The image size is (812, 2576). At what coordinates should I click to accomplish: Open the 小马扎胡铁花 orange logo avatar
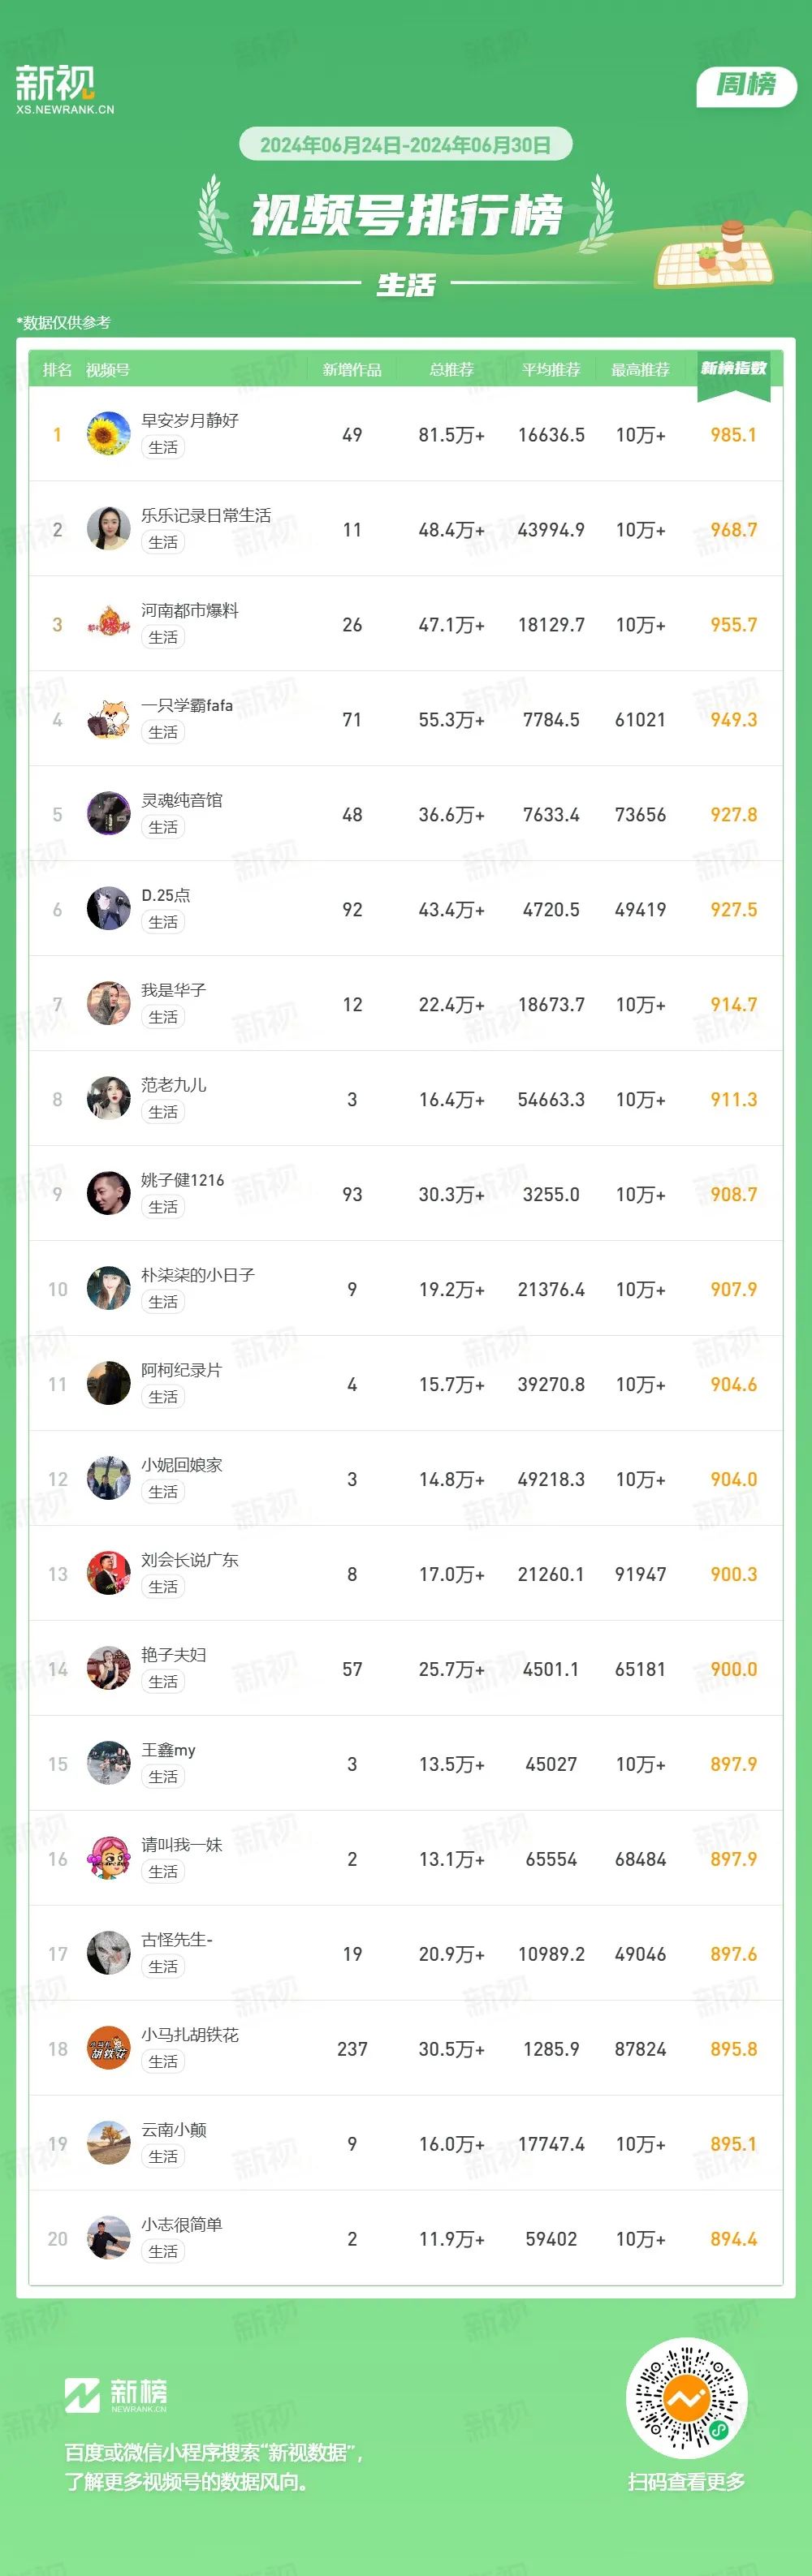[x=109, y=2048]
